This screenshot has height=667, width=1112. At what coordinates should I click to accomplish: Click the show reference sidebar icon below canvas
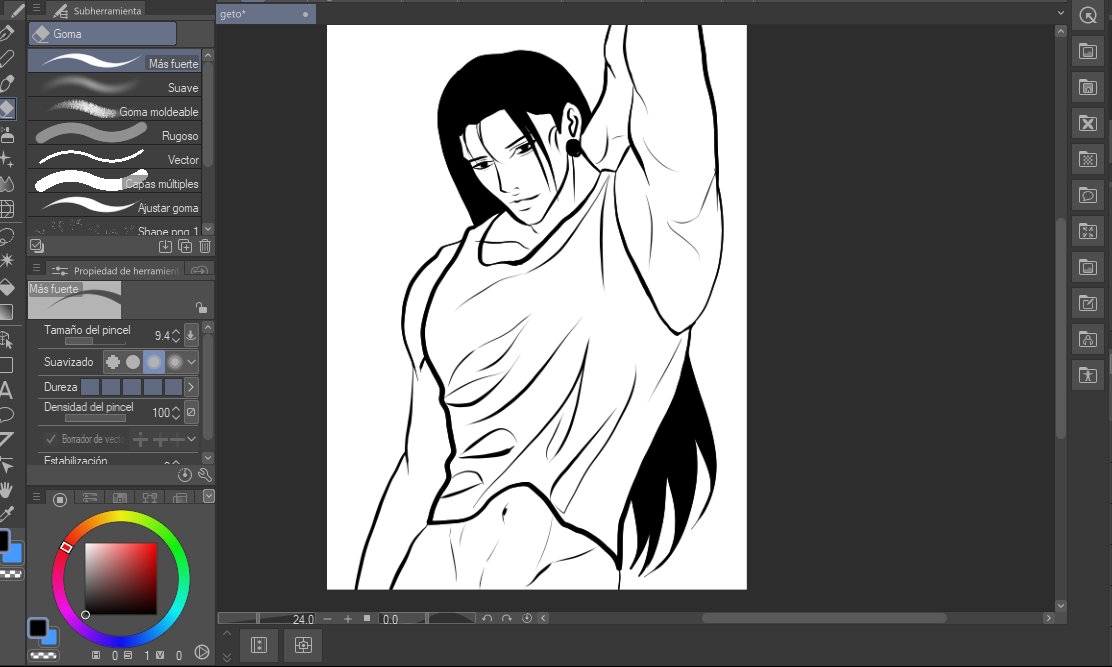[259, 645]
